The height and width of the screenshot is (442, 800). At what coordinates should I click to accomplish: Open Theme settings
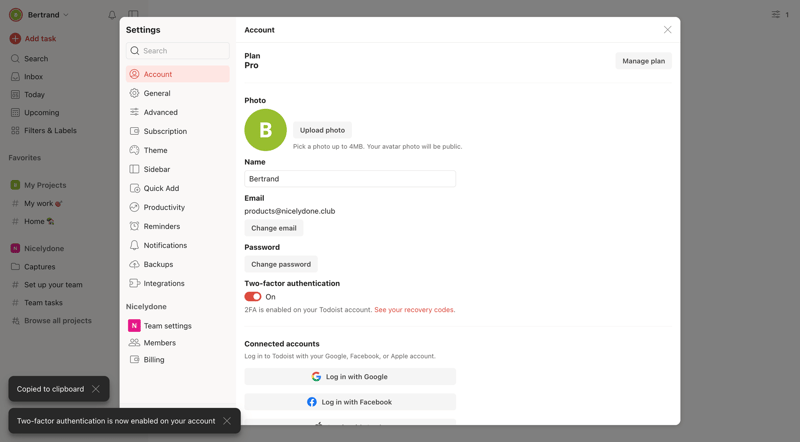point(178,150)
